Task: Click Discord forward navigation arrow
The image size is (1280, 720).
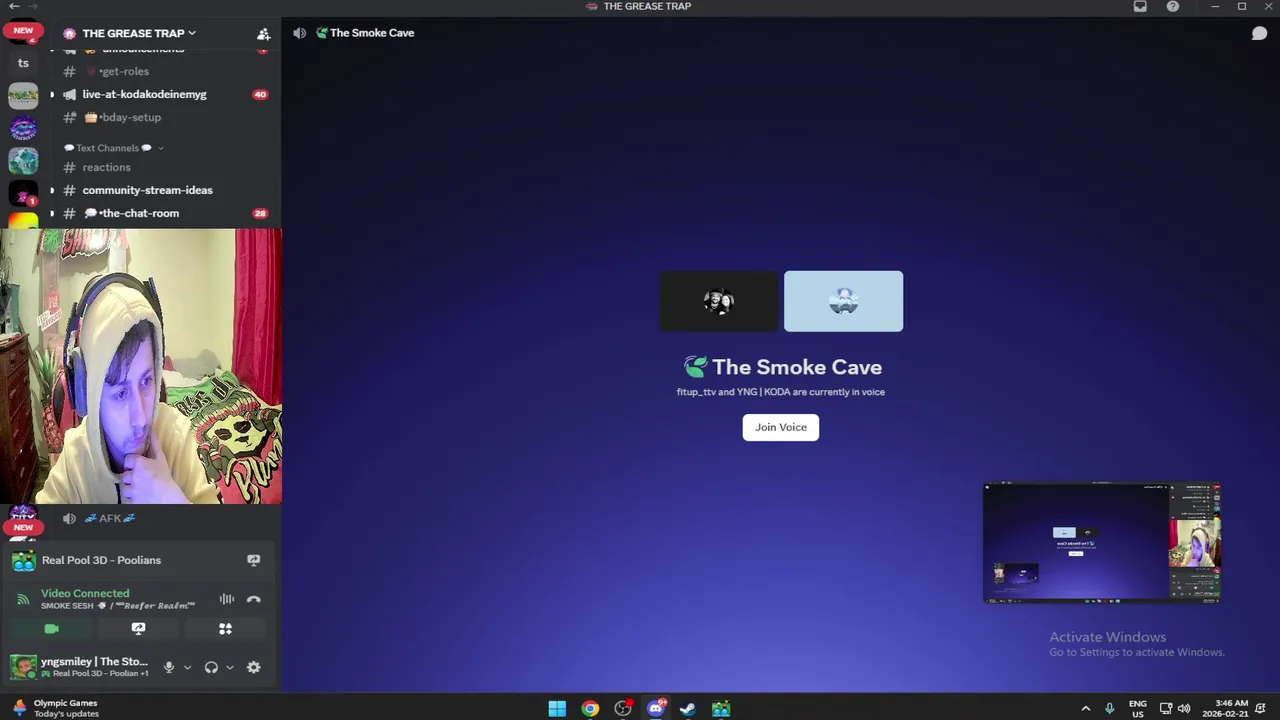Action: 34,6
